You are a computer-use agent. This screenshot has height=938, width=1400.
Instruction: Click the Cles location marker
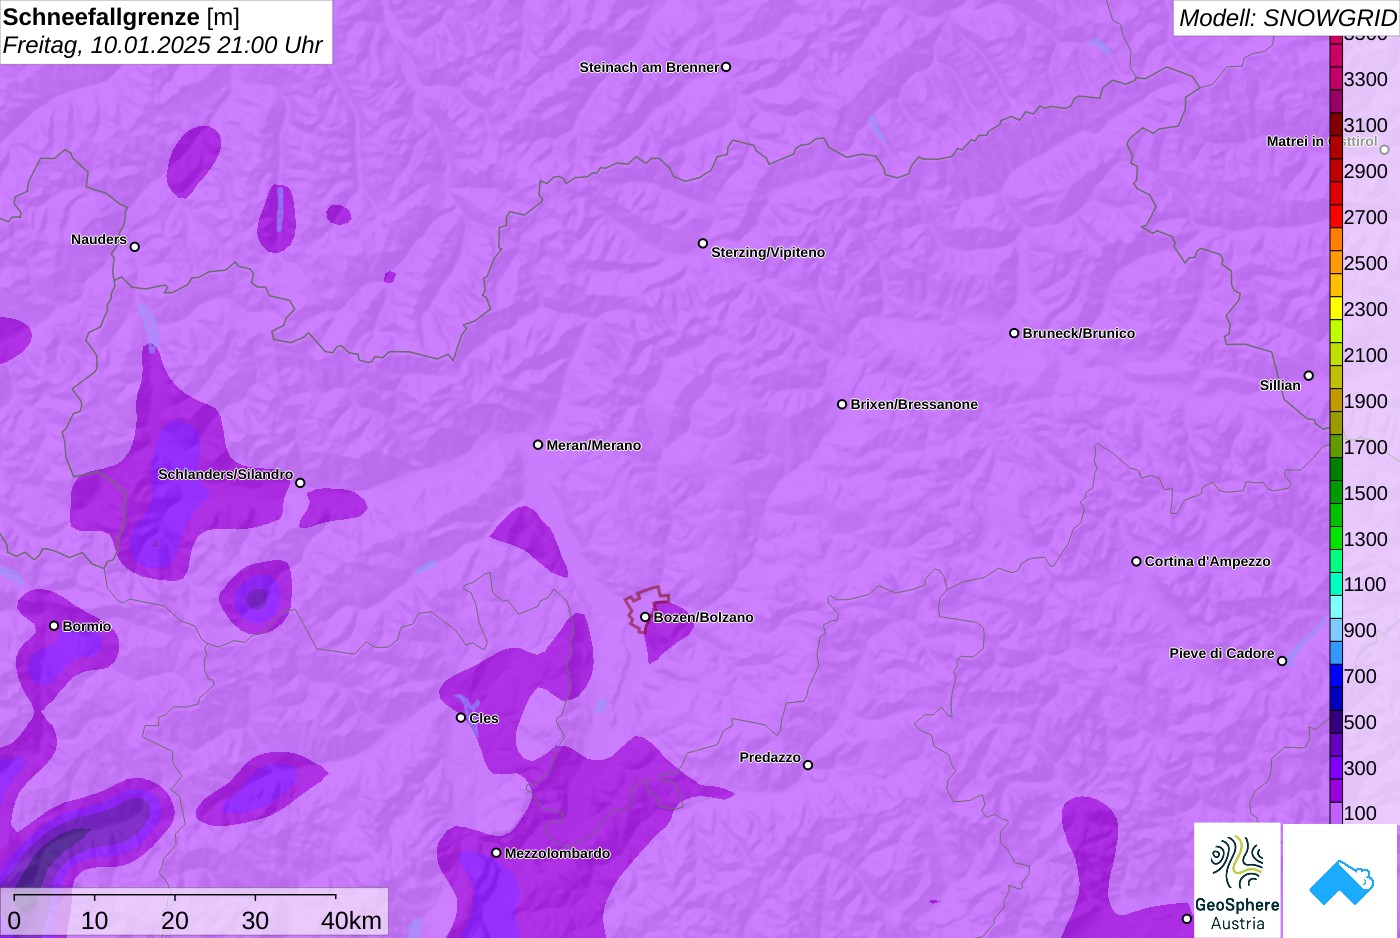tap(461, 718)
